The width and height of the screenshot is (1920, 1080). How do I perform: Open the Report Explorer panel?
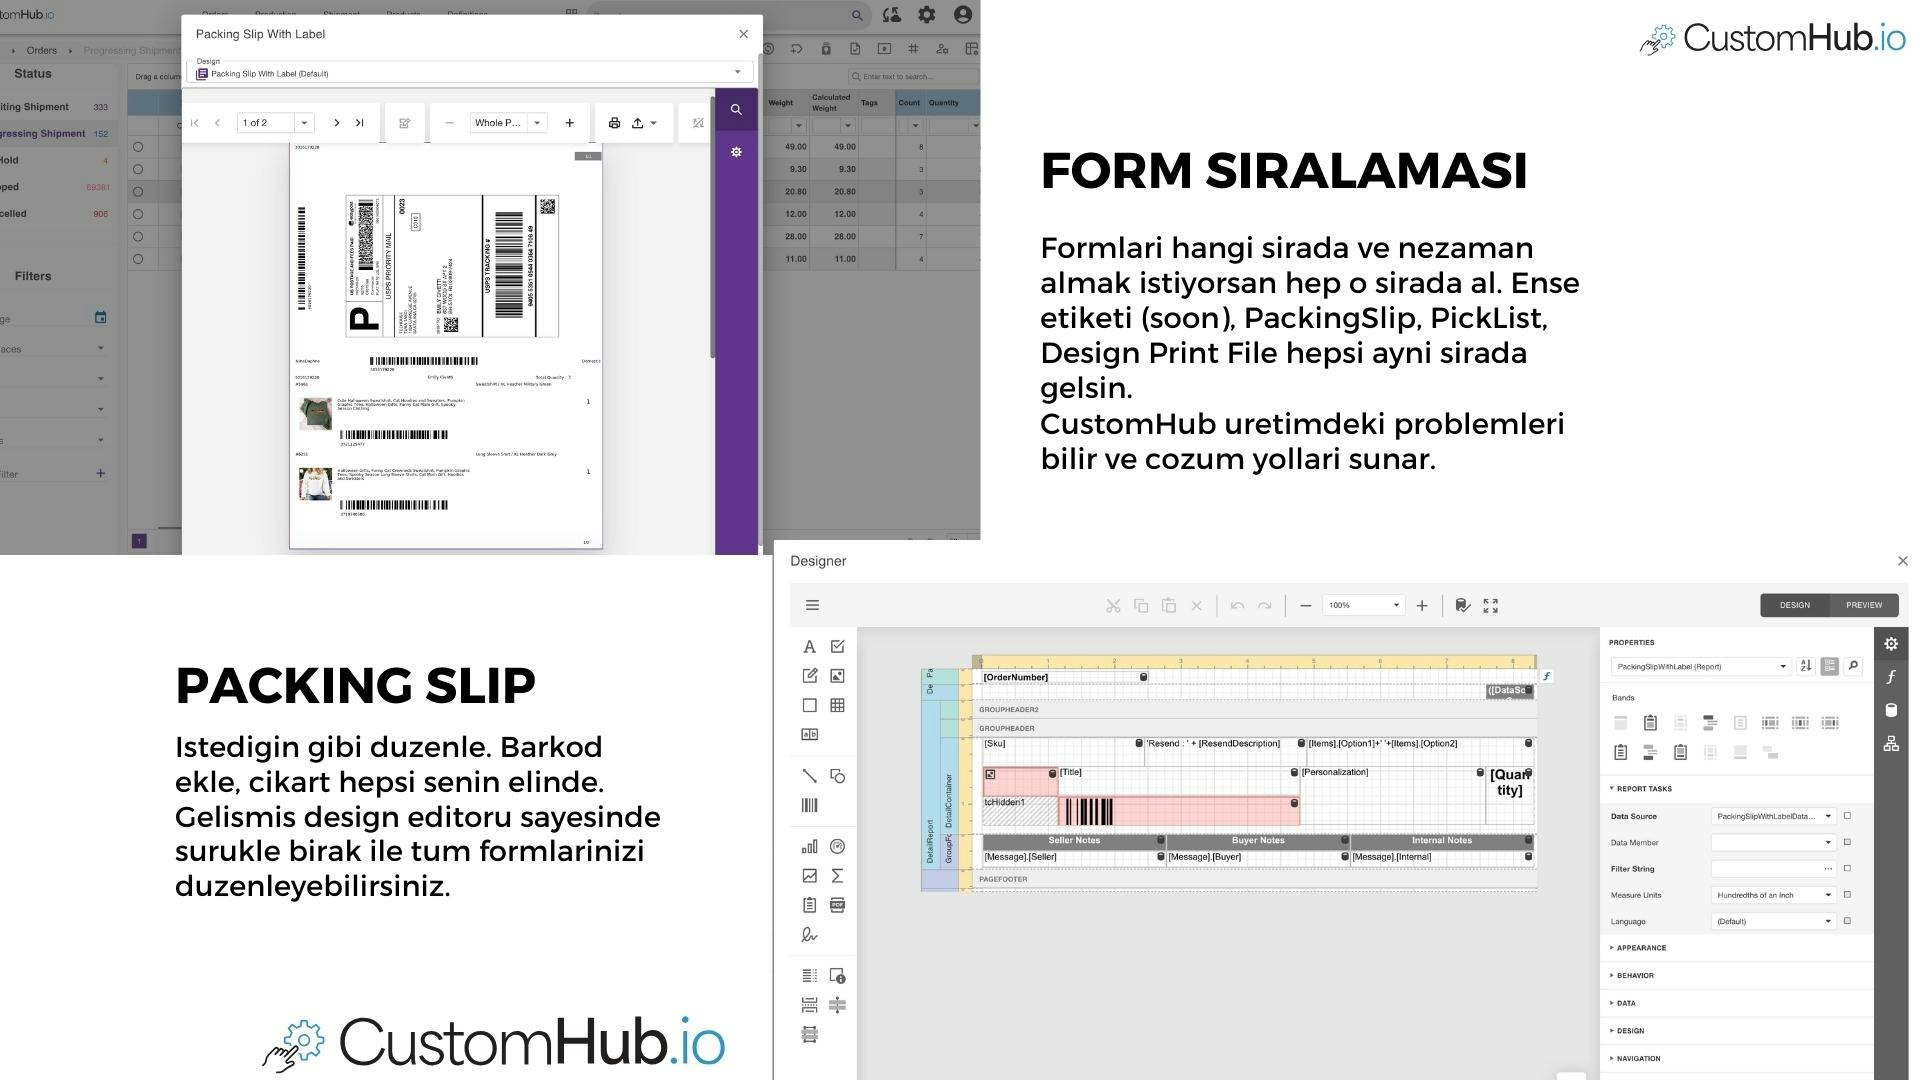(1891, 743)
